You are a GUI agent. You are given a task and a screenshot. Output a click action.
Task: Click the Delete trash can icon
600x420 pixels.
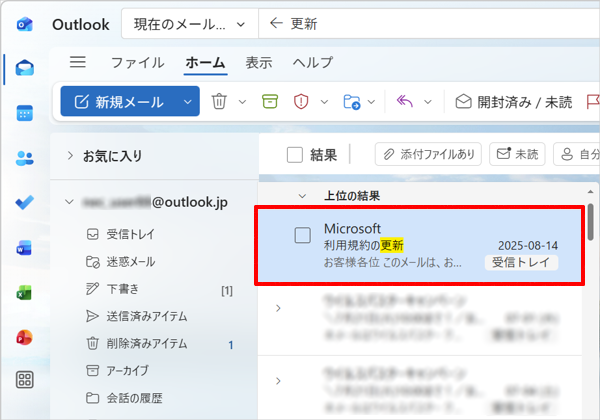tap(219, 102)
